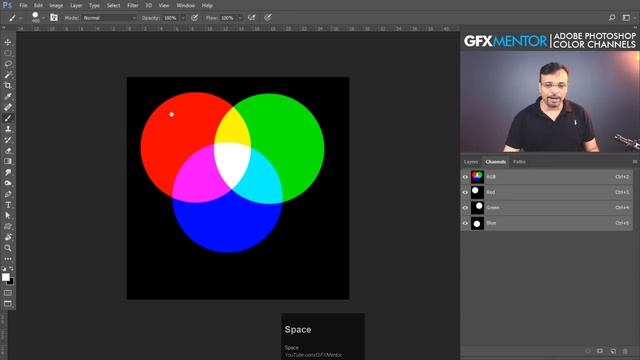This screenshot has width=640, height=360.
Task: Enable airbrush build-up icon
Action: [252, 18]
